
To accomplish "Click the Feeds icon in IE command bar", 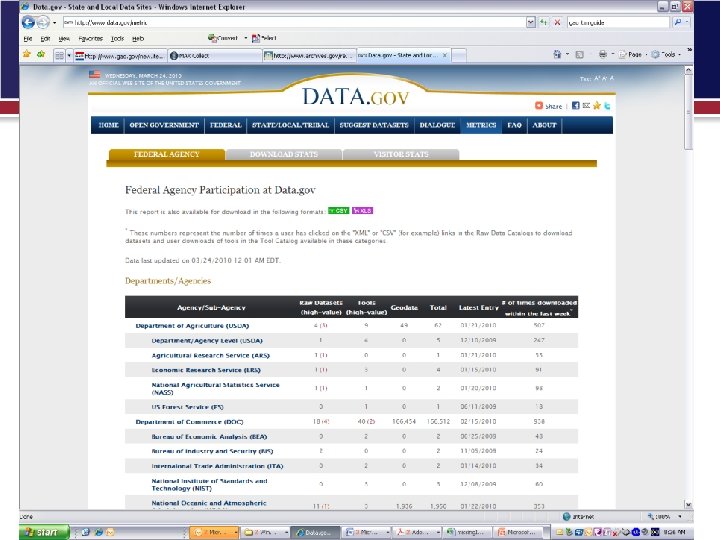I will (579, 54).
